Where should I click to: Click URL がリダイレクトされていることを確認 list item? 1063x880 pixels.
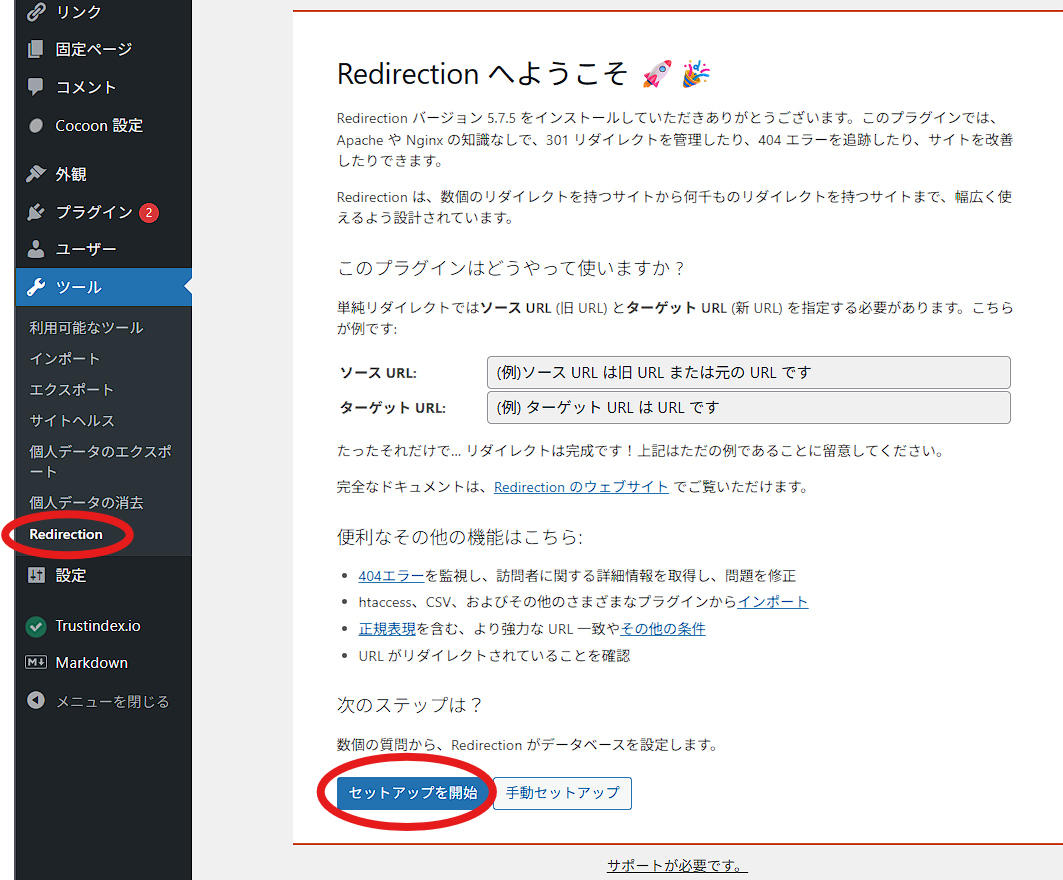coord(494,656)
